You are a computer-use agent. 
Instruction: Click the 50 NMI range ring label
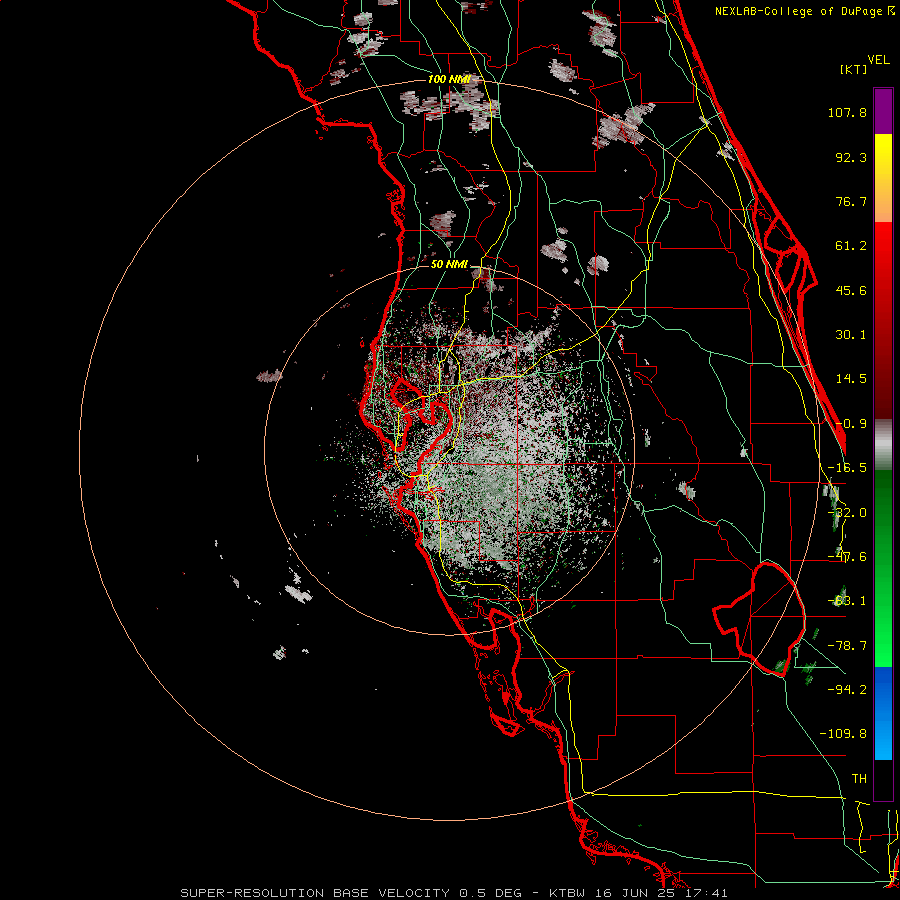tap(449, 264)
